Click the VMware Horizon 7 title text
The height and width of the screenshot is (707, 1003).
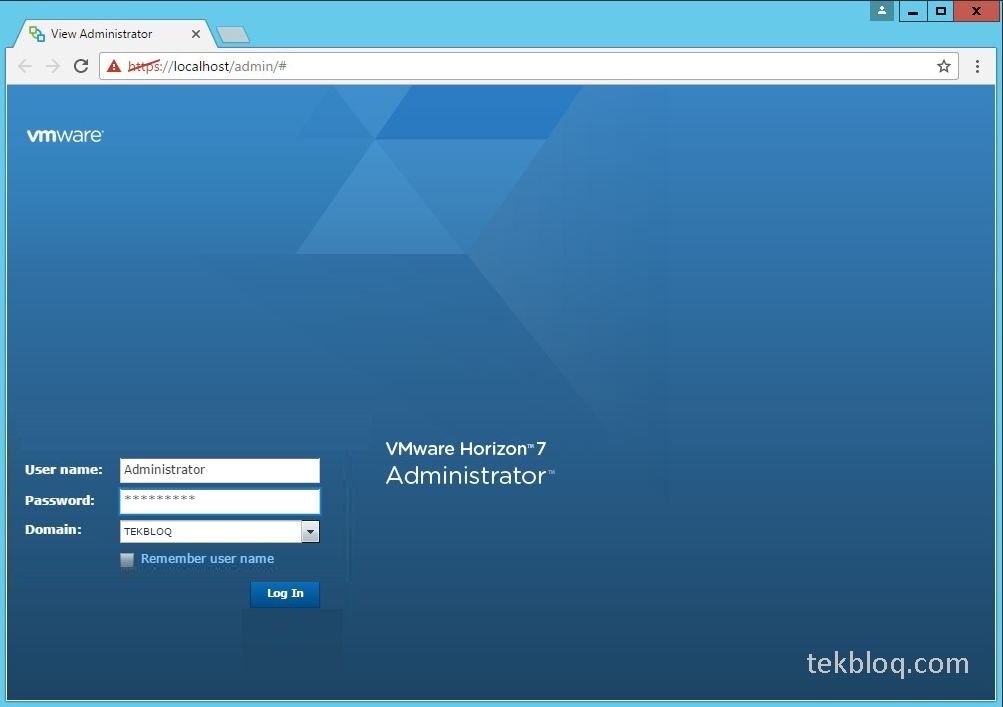click(x=466, y=449)
